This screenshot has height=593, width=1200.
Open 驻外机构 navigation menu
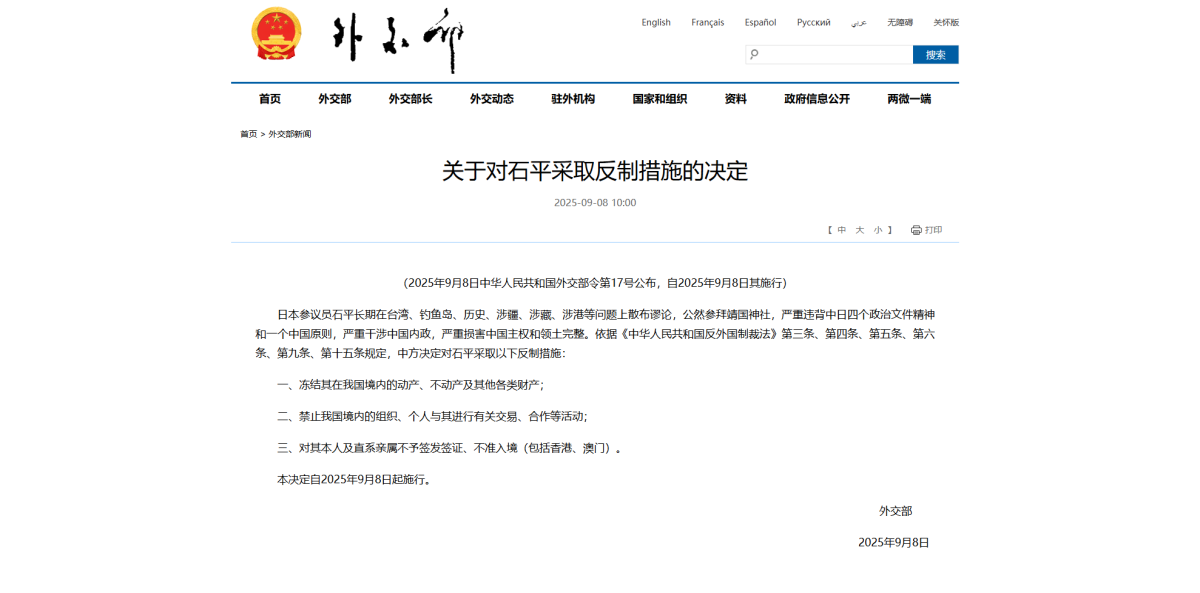(x=573, y=99)
